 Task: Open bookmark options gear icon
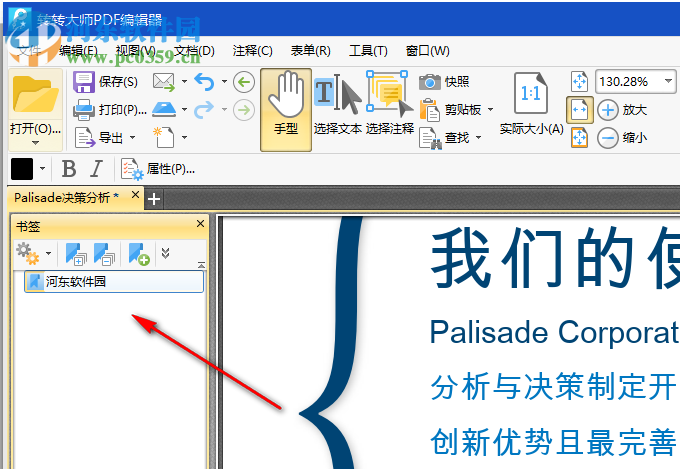coord(27,254)
